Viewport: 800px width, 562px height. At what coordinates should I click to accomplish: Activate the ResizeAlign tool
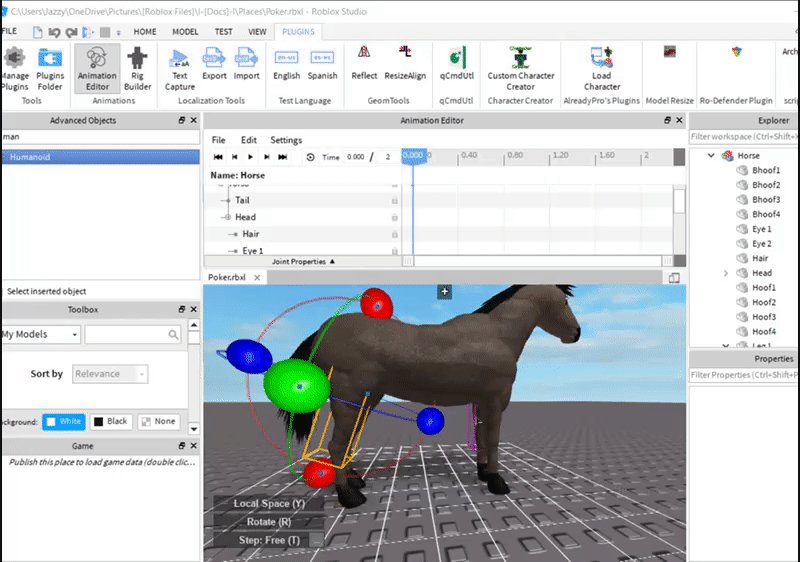[x=405, y=63]
